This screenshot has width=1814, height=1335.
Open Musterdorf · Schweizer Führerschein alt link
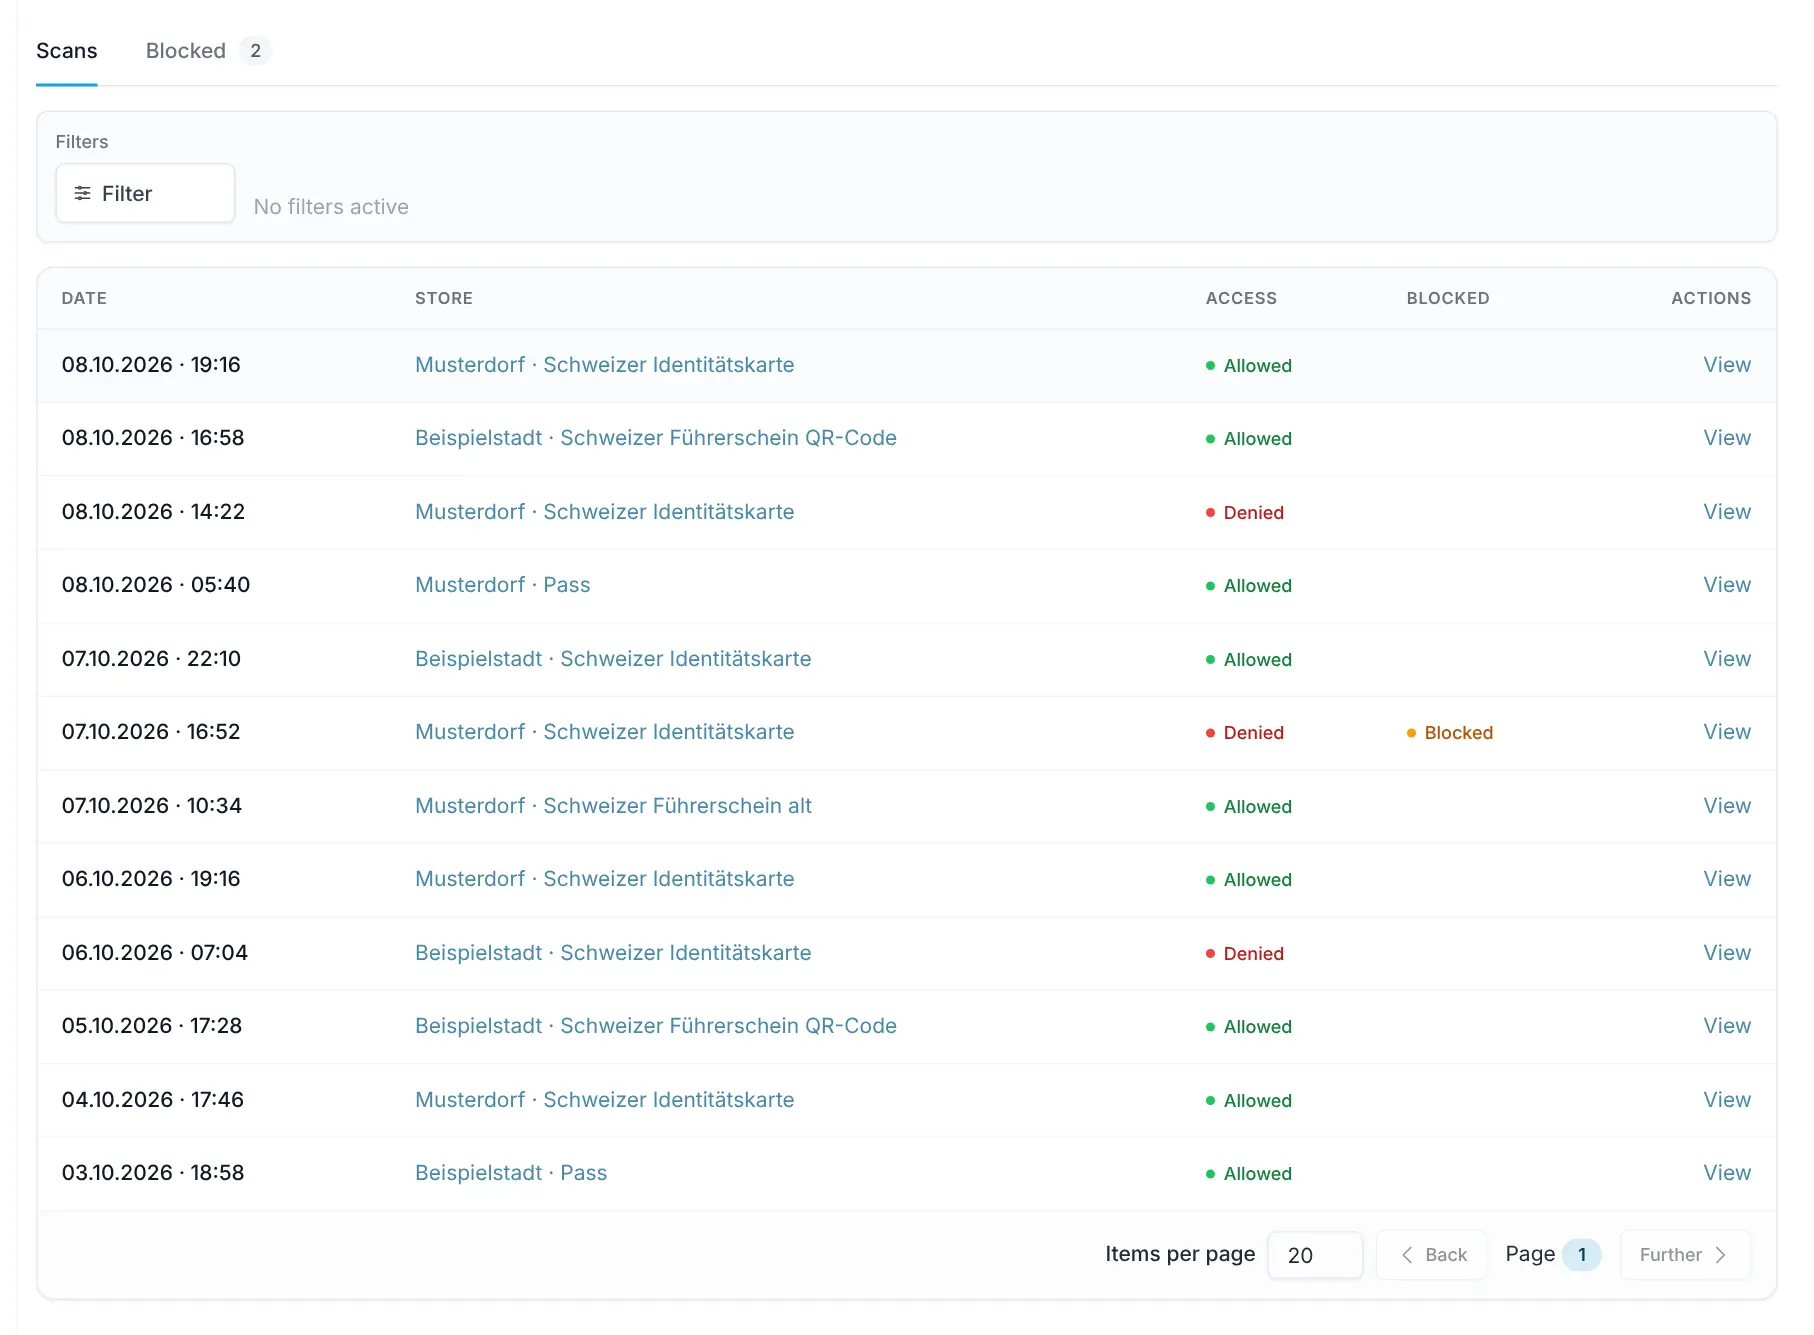point(613,806)
